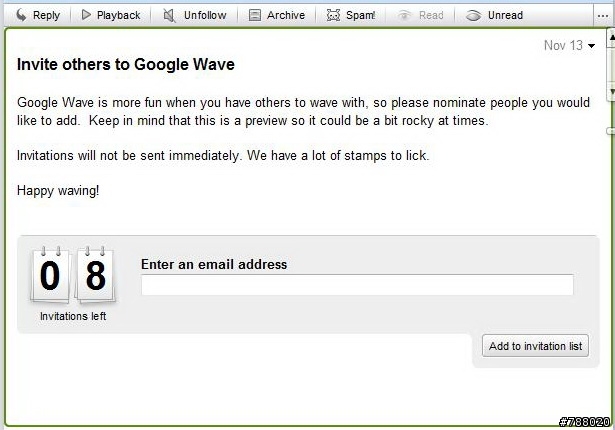Click the calendar digit 8 counter

[x=96, y=275]
